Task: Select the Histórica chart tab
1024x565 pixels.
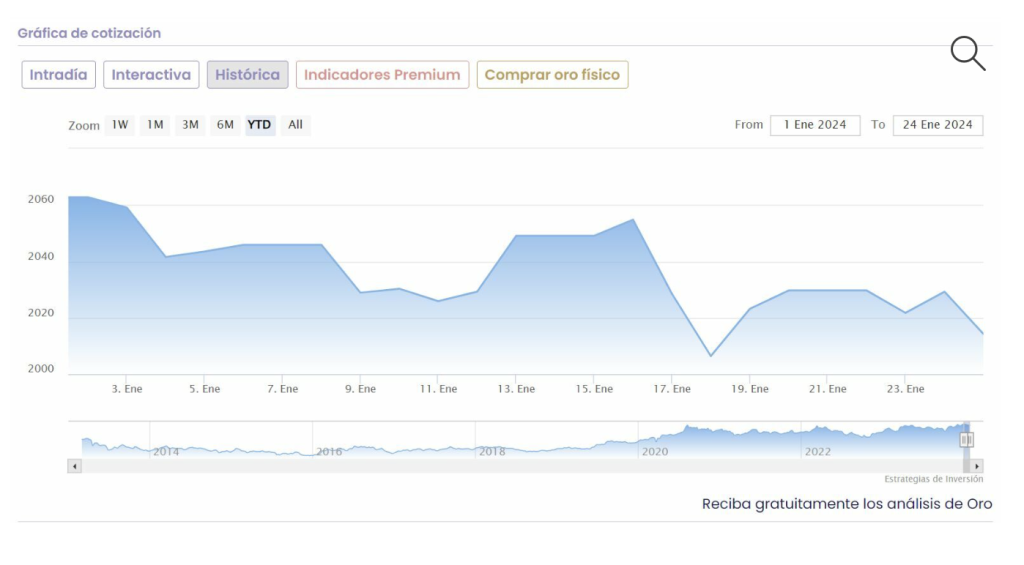Action: (247, 75)
